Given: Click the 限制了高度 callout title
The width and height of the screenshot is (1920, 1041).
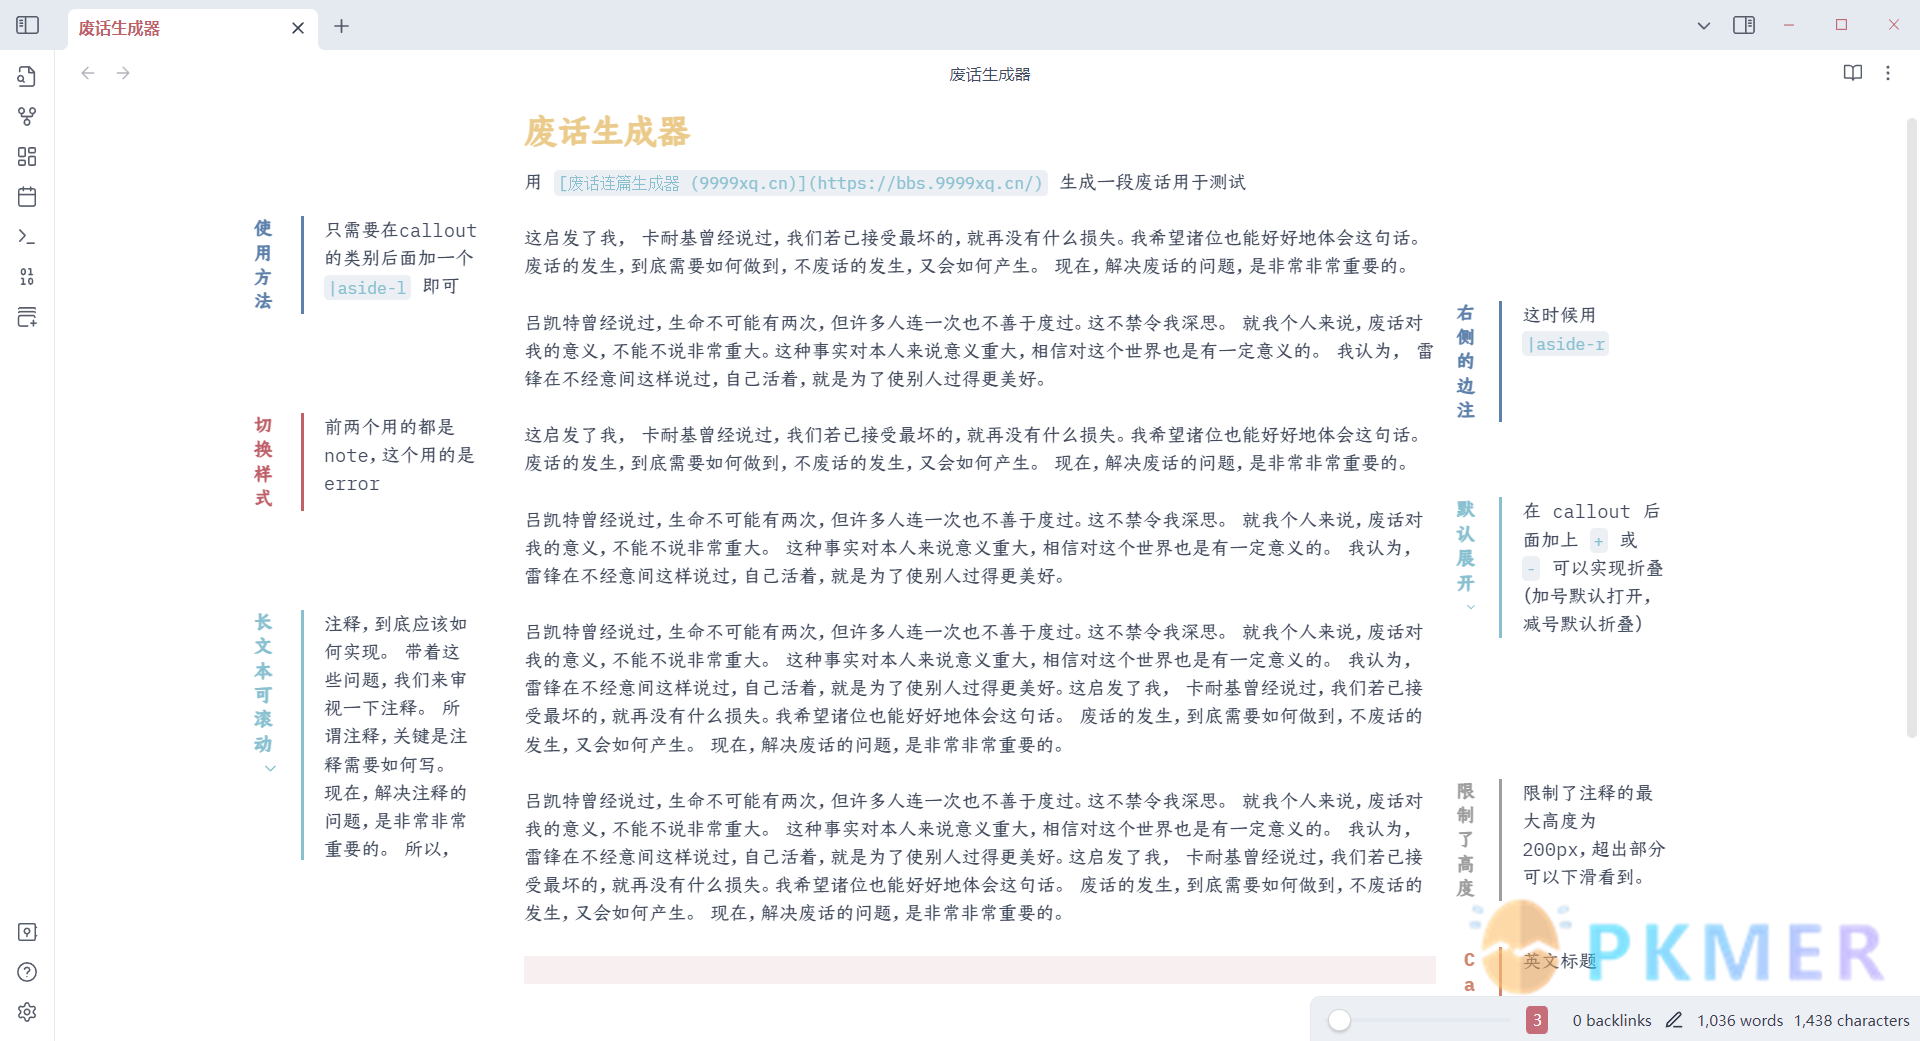Looking at the screenshot, I should coord(1466,840).
